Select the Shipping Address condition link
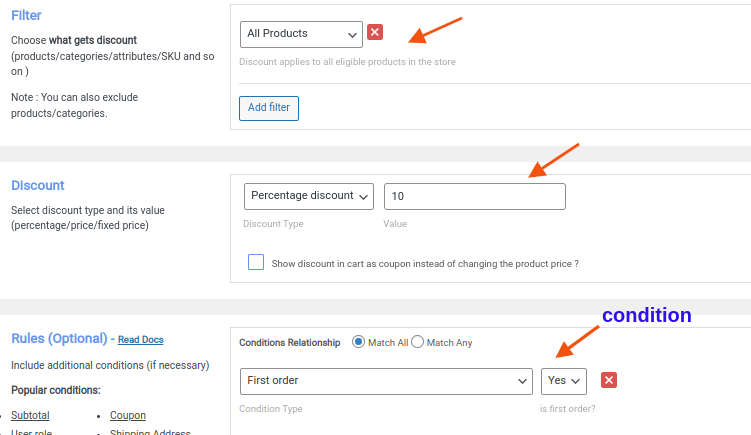751x435 pixels. click(x=150, y=432)
